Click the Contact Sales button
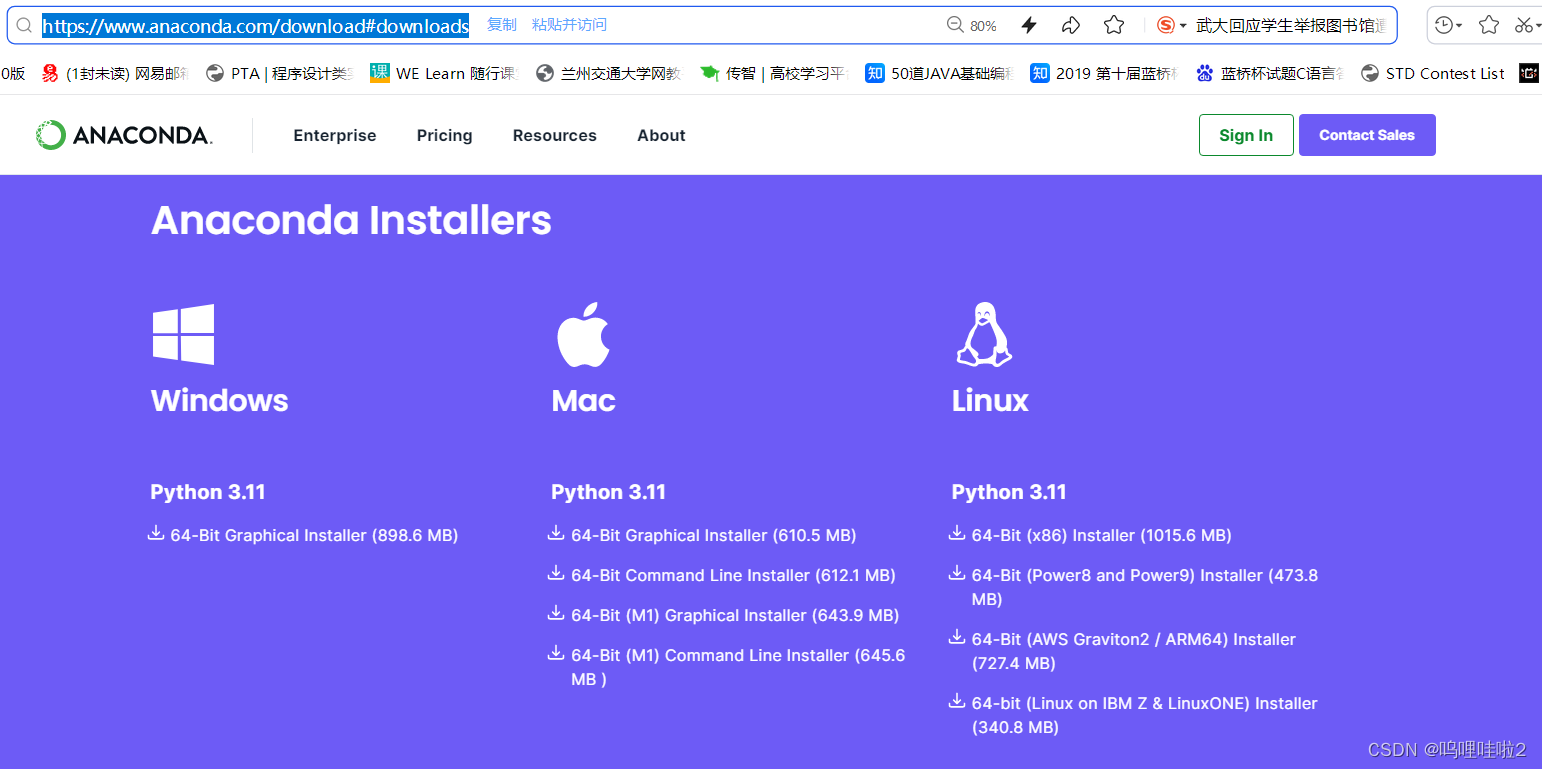Image resolution: width=1542 pixels, height=769 pixels. point(1367,135)
